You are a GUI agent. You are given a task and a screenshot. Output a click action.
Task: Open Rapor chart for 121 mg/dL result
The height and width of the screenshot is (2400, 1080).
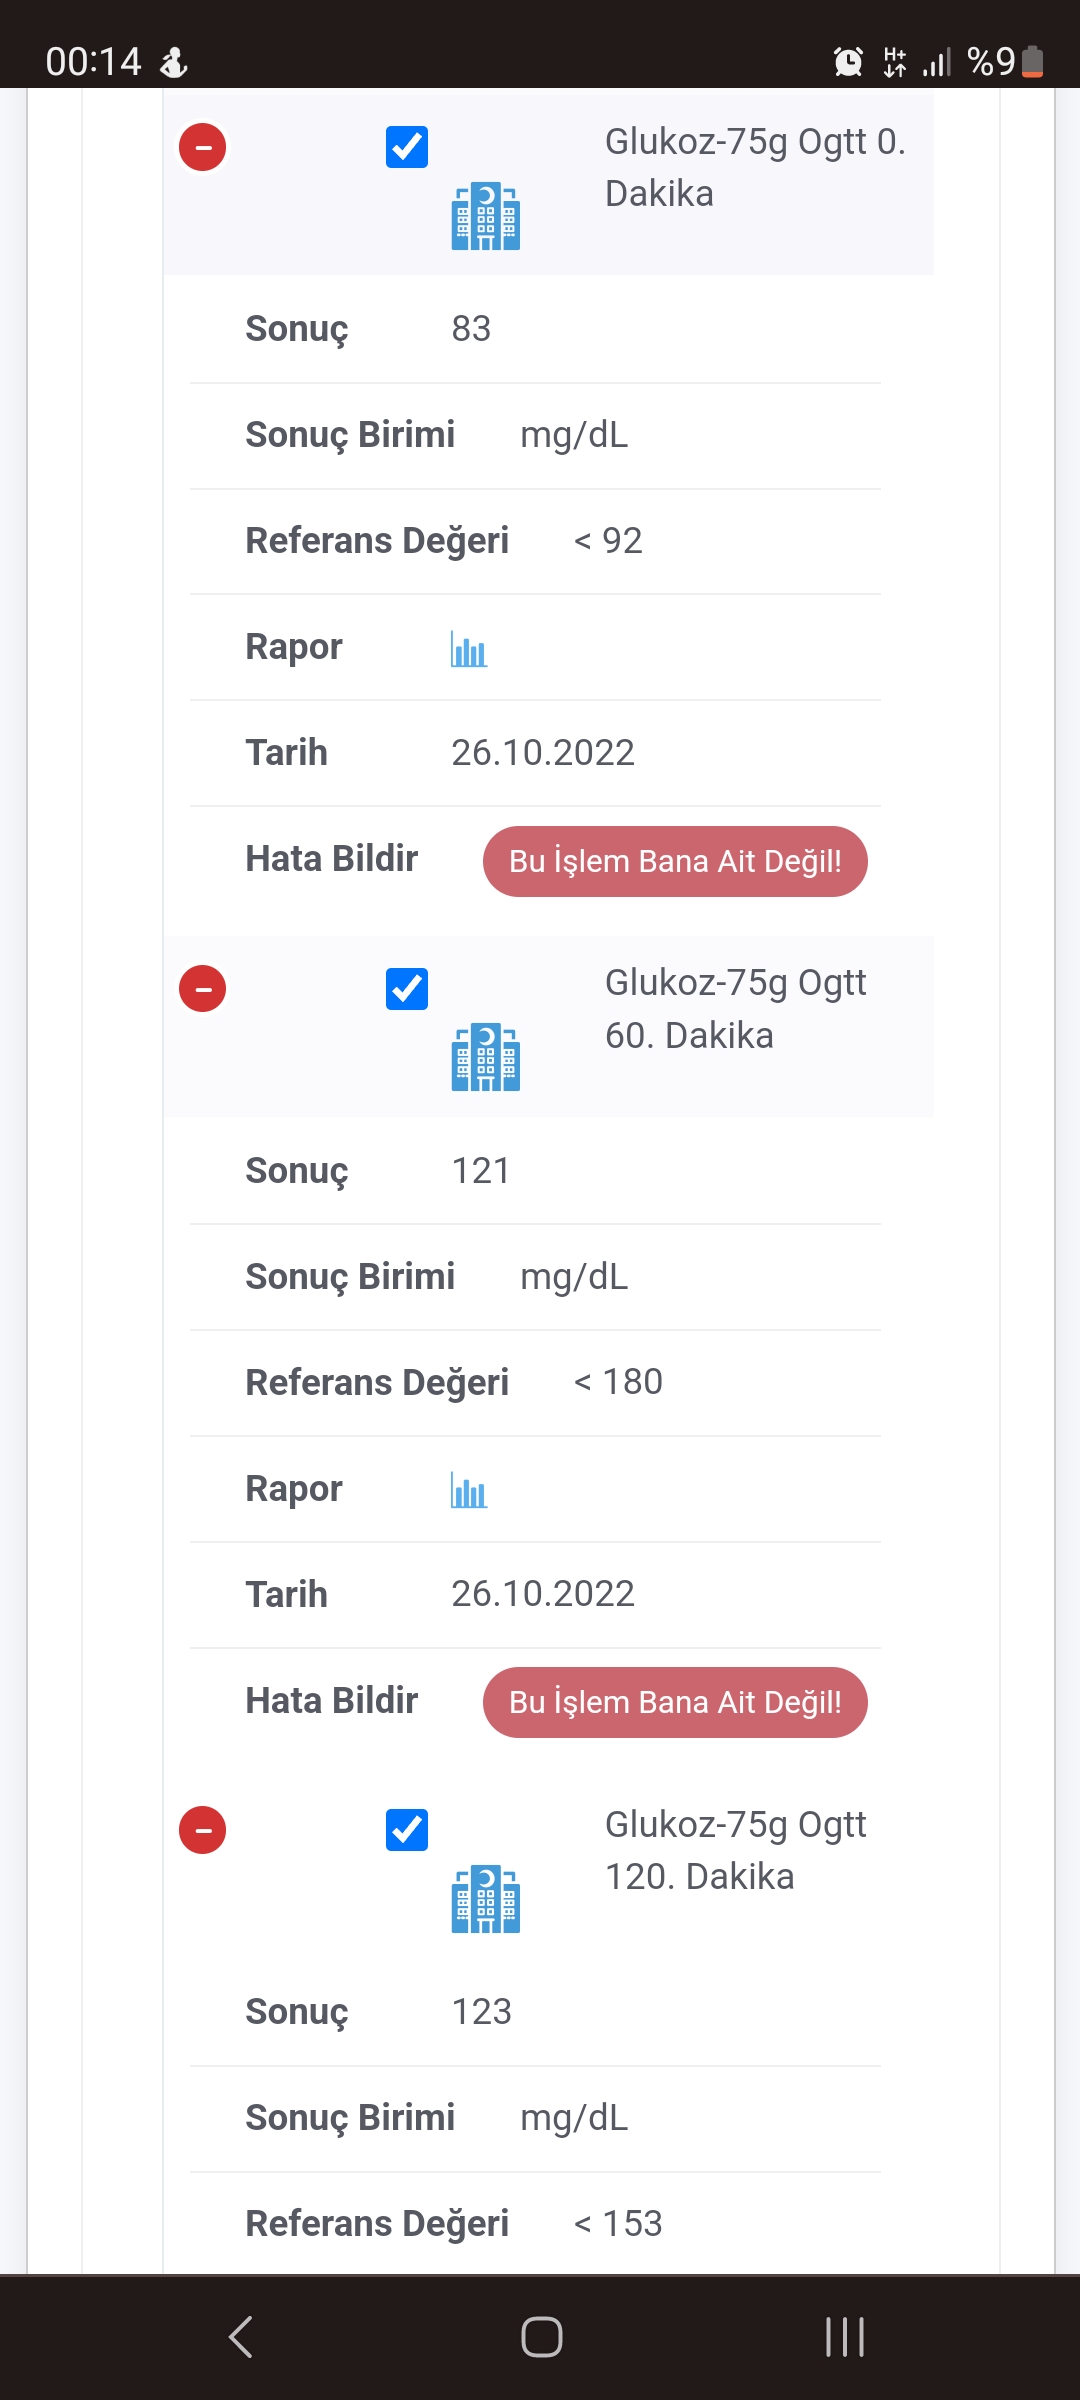point(468,1490)
